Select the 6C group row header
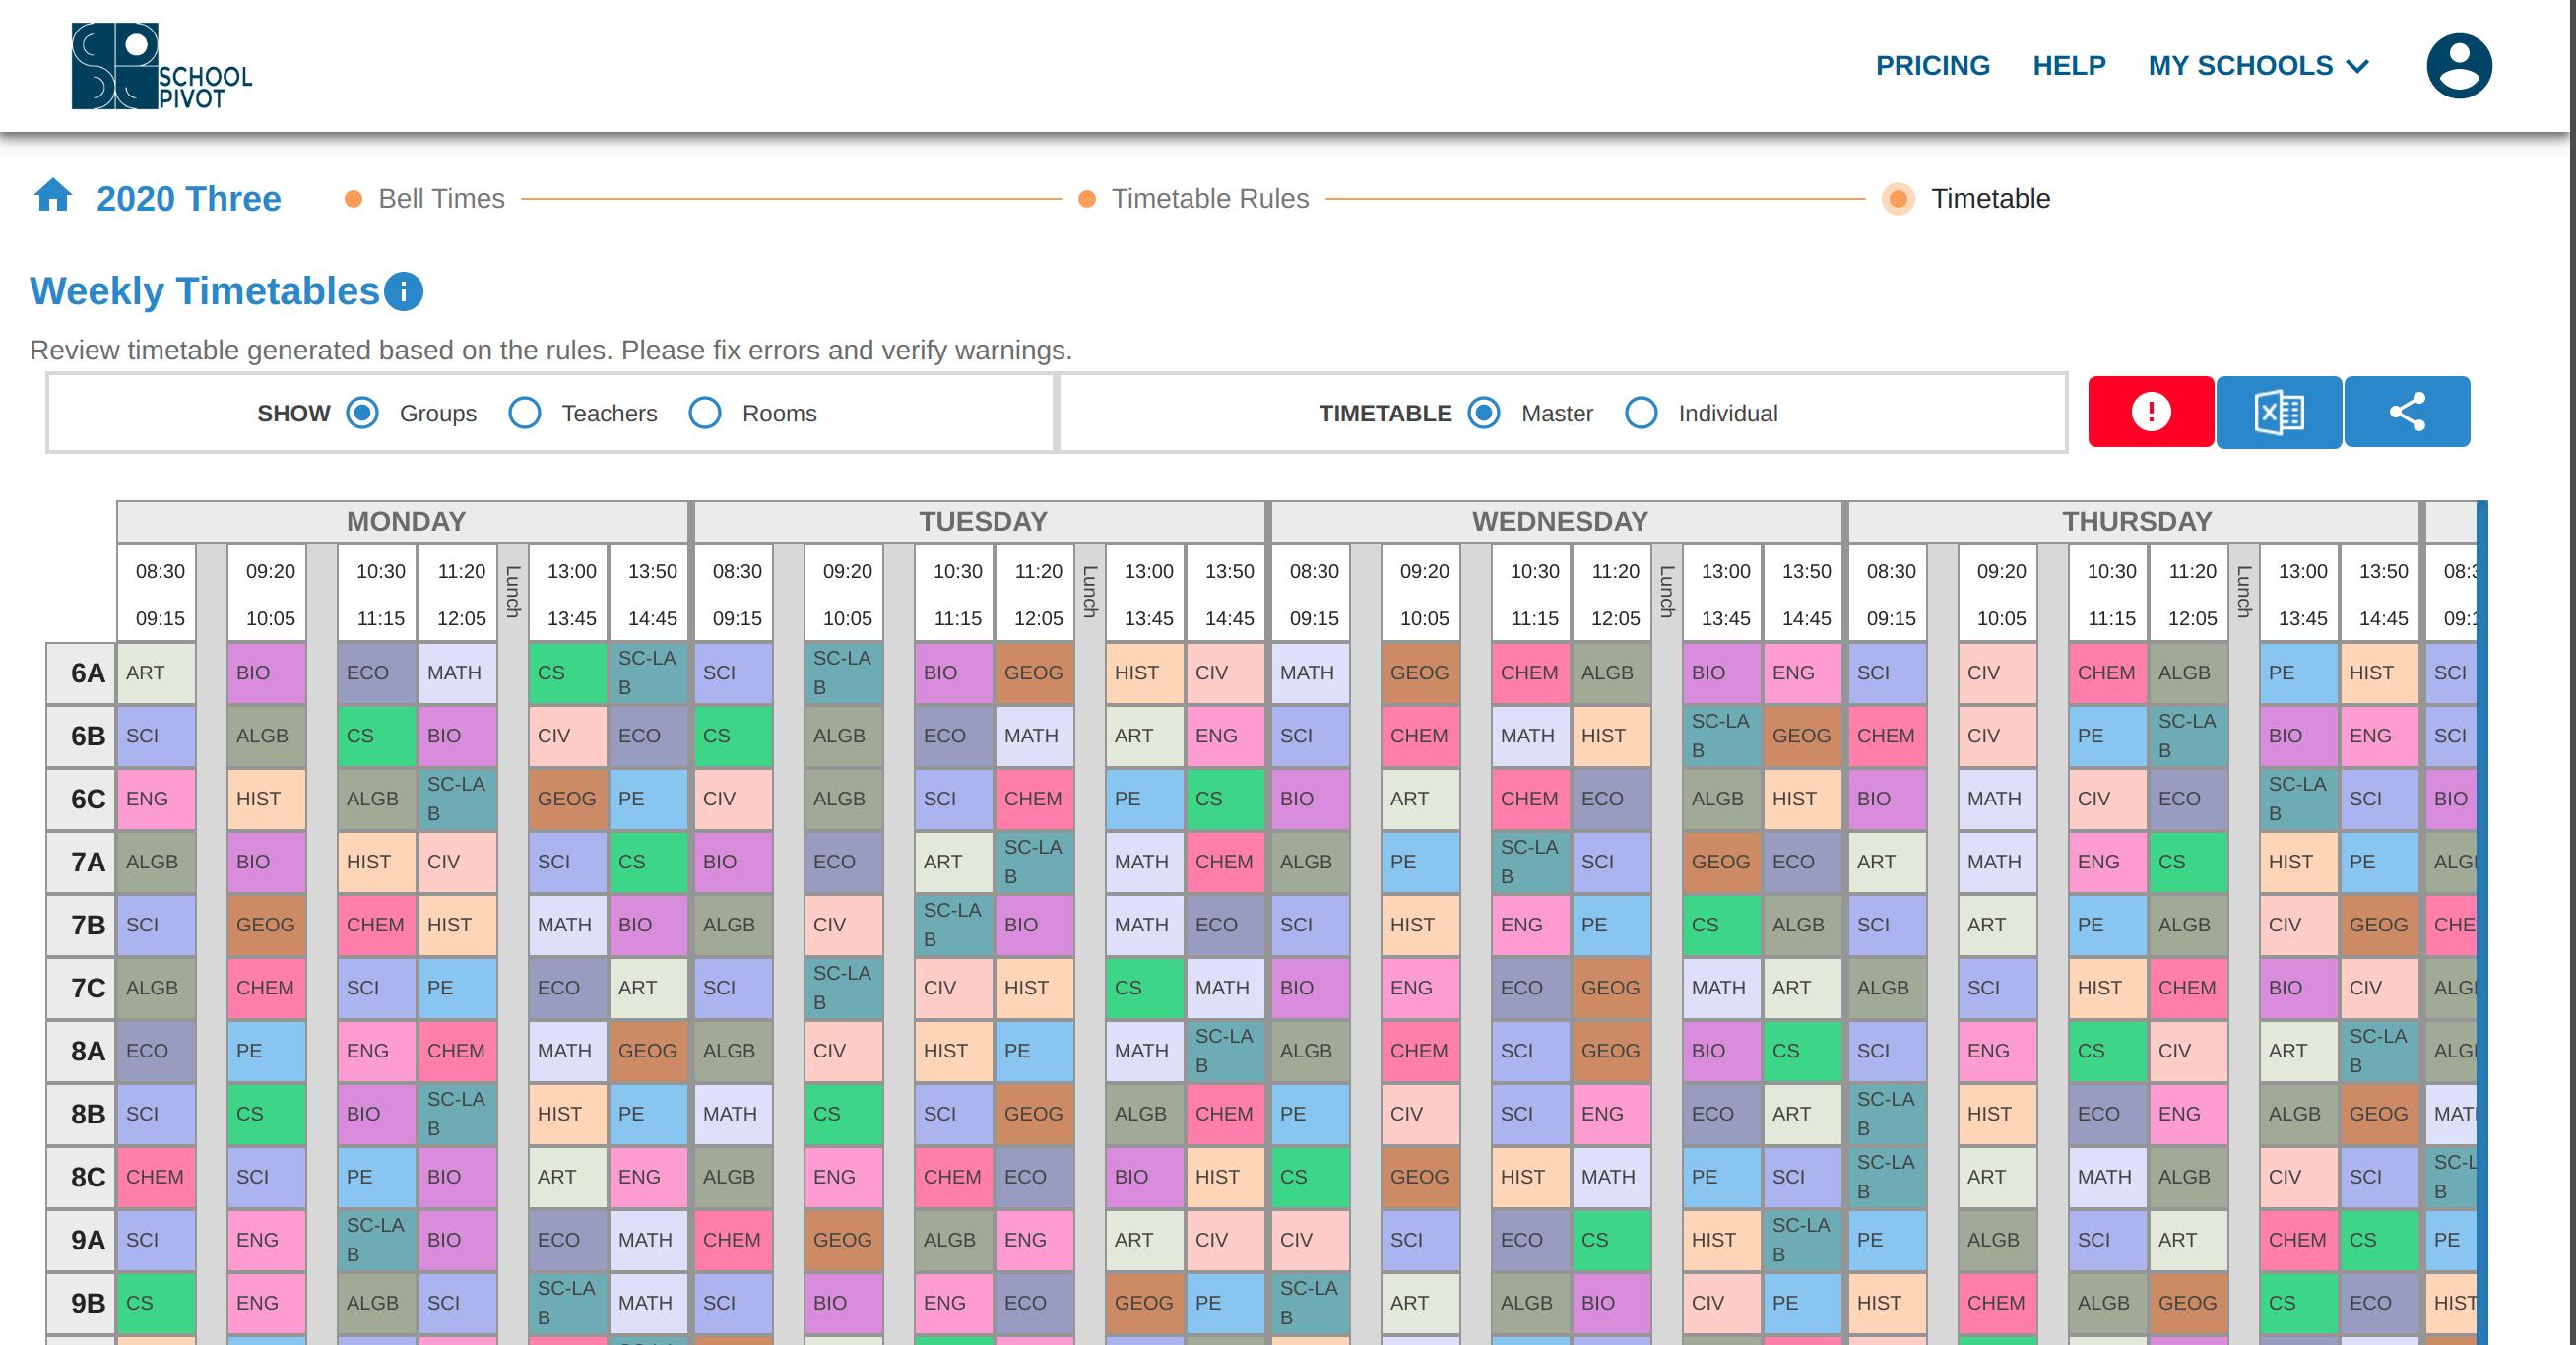Image resolution: width=2576 pixels, height=1345 pixels. tap(81, 799)
